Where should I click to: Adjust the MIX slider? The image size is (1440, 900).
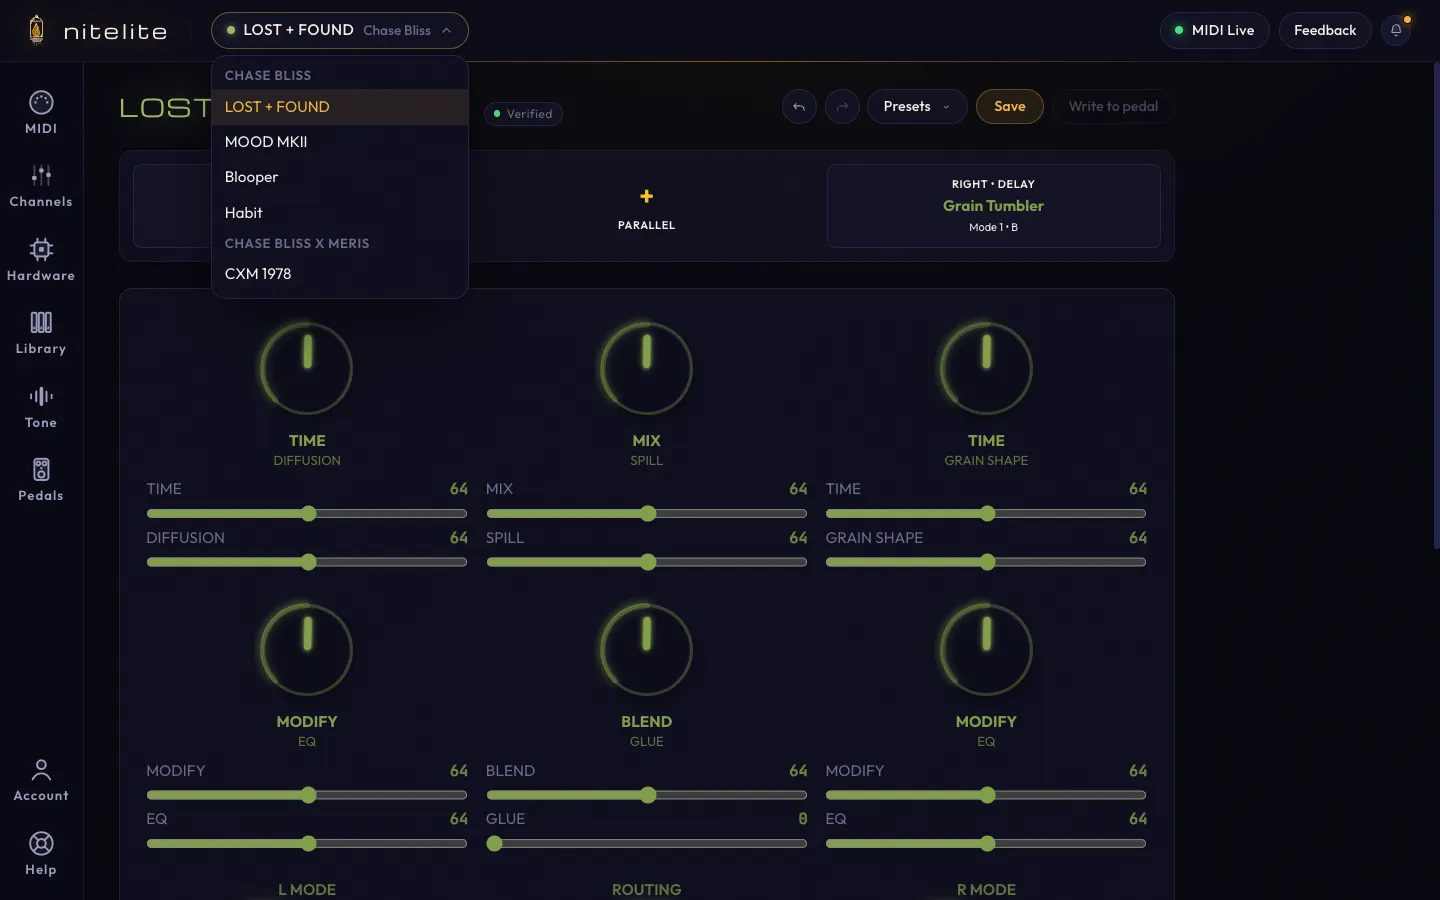point(646,514)
